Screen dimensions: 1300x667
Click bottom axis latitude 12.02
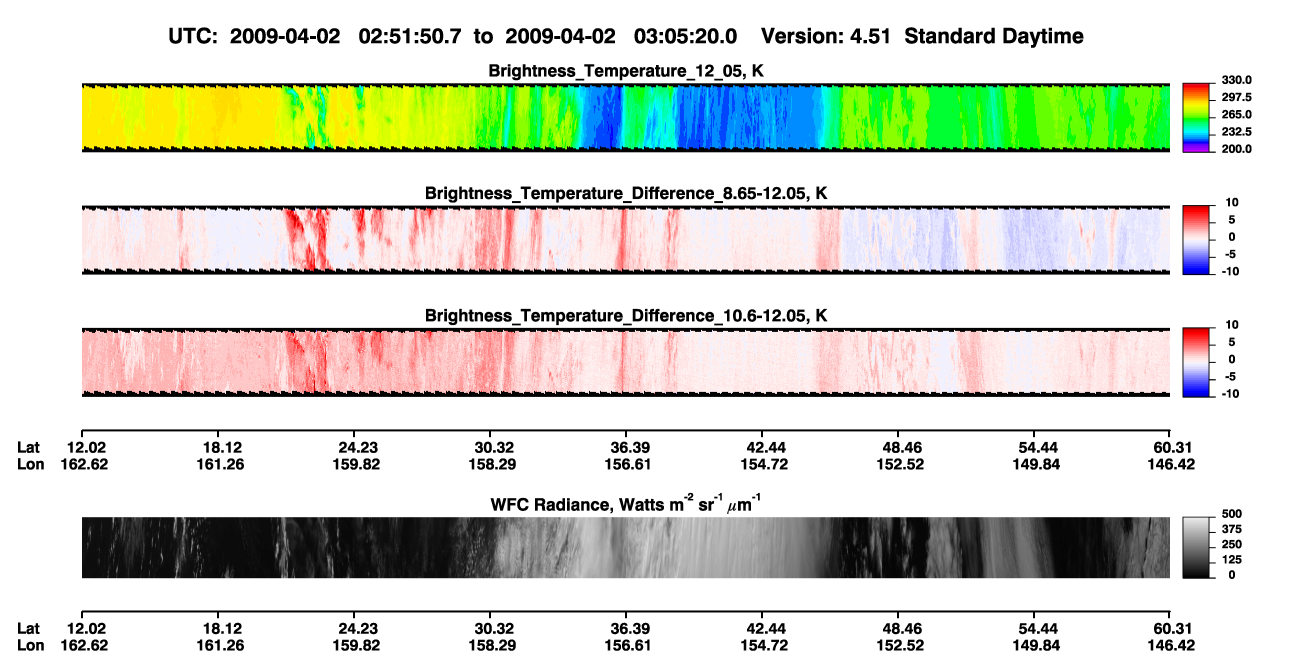86,628
